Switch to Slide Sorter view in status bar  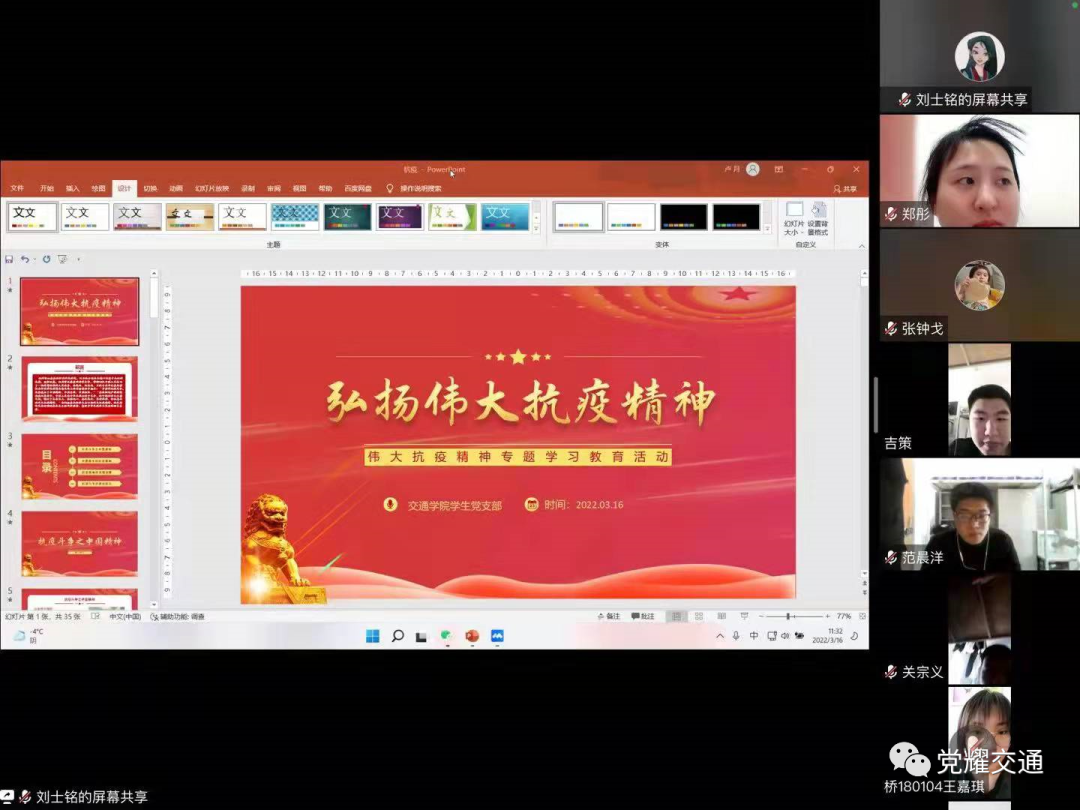(699, 616)
